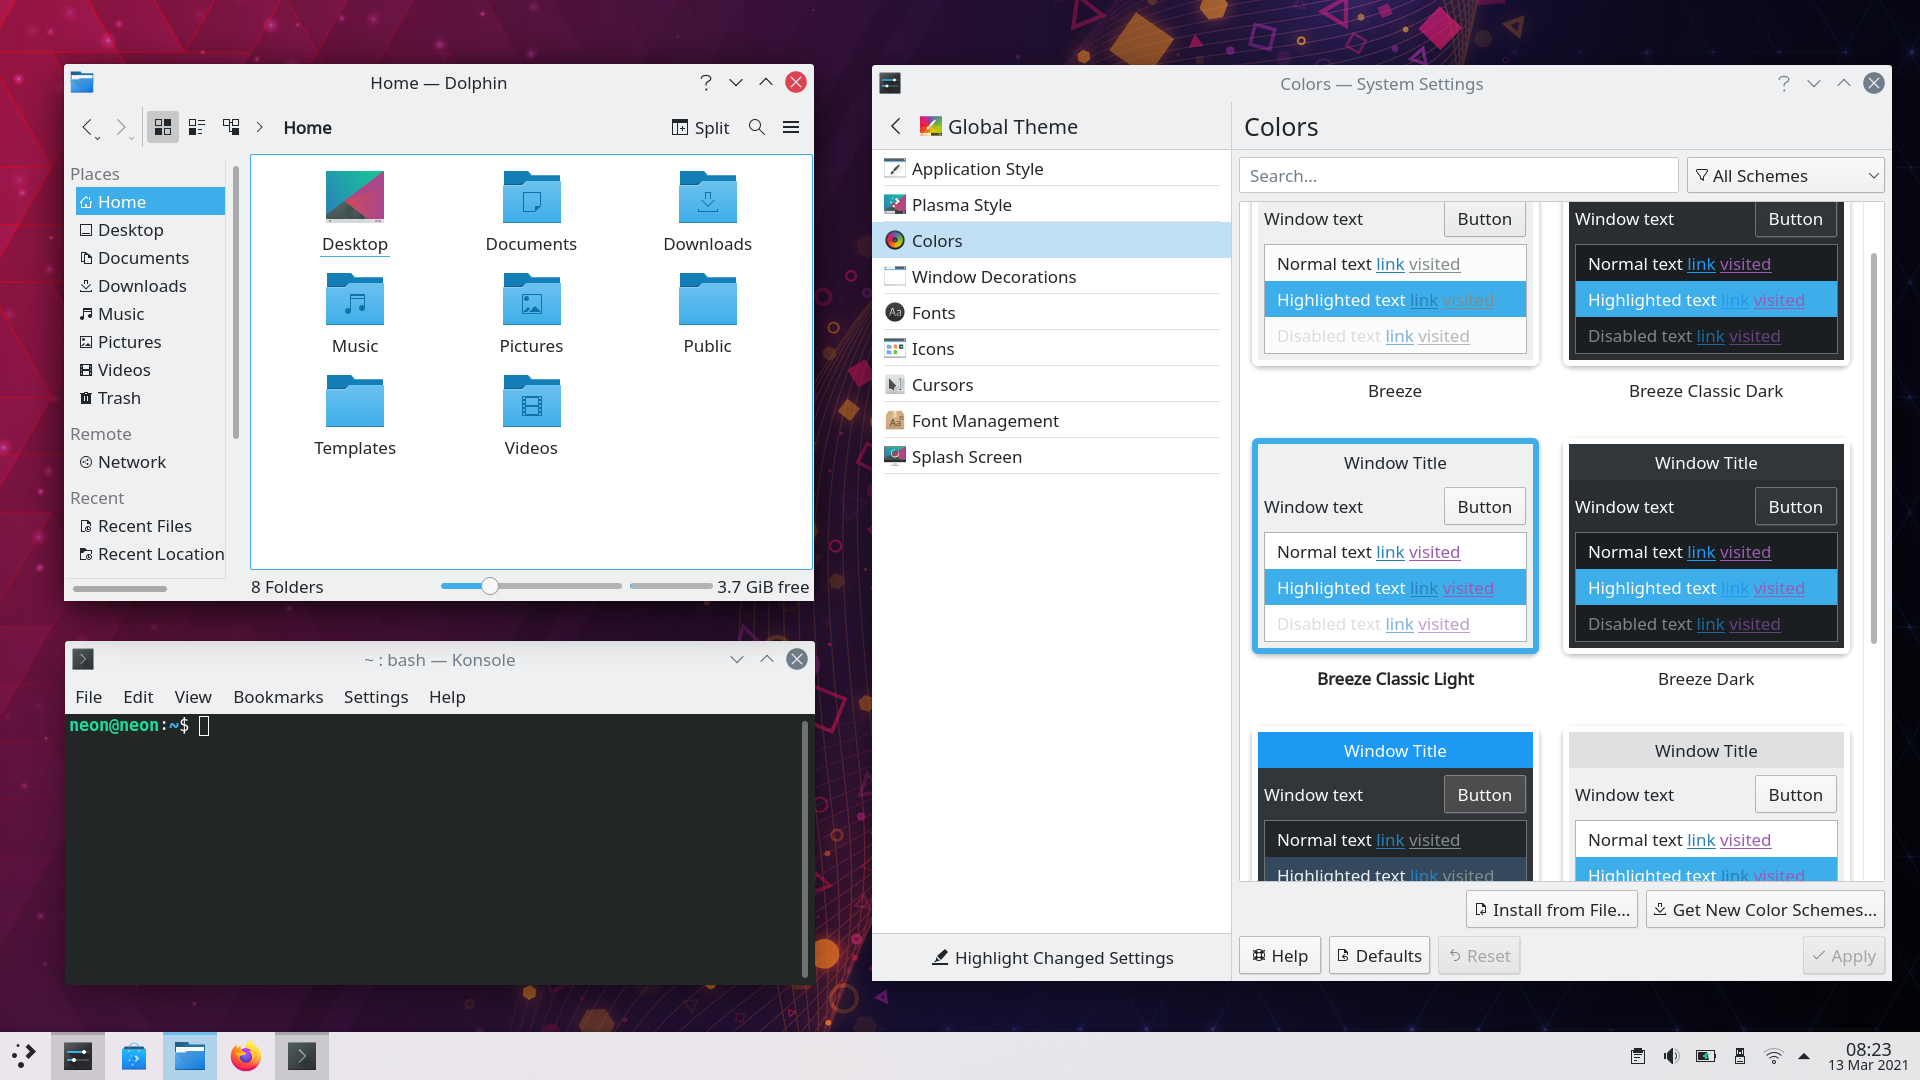This screenshot has height=1080, width=1920.
Task: Open Konsole Edit menu
Action: [138, 697]
